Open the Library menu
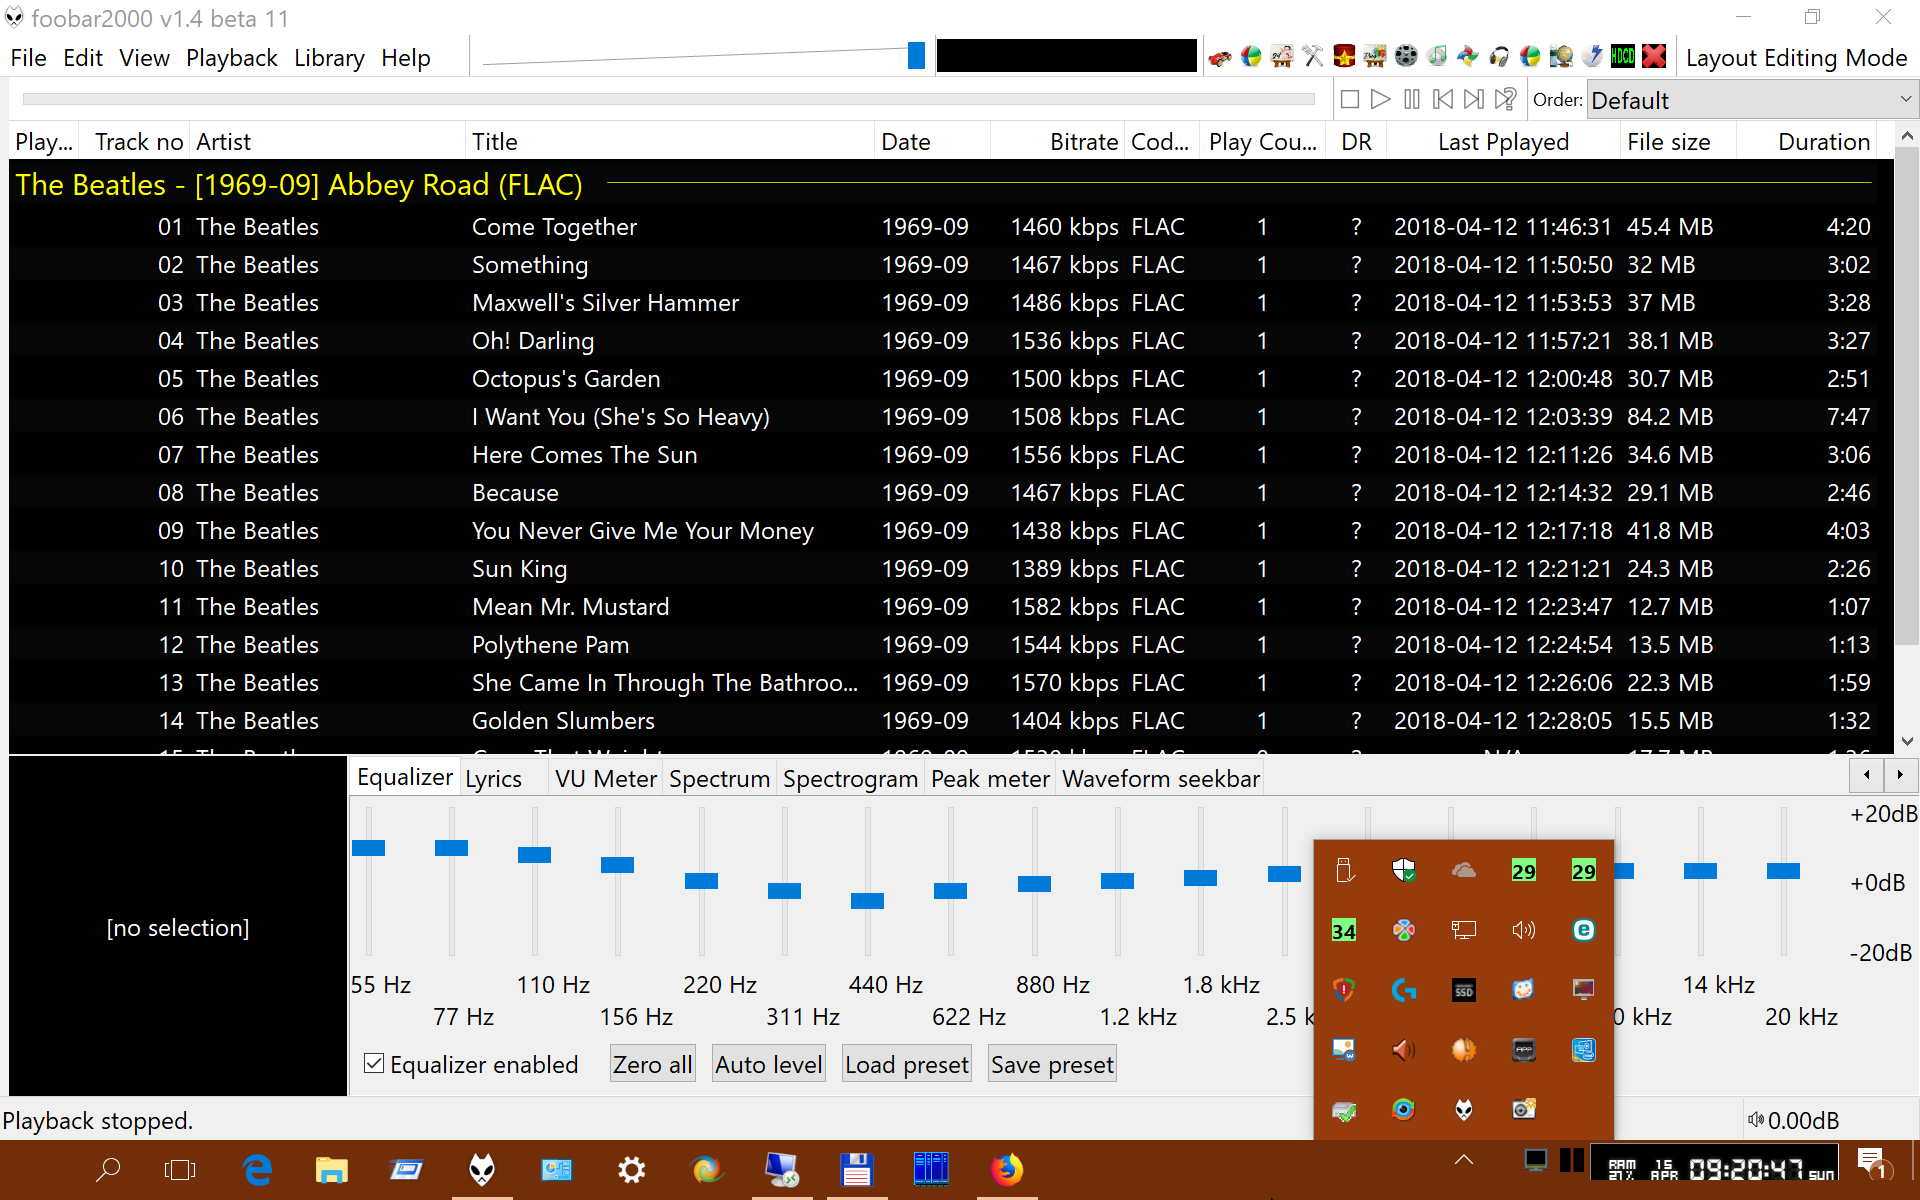Screen dimensions: 1920x1200 coord(329,58)
